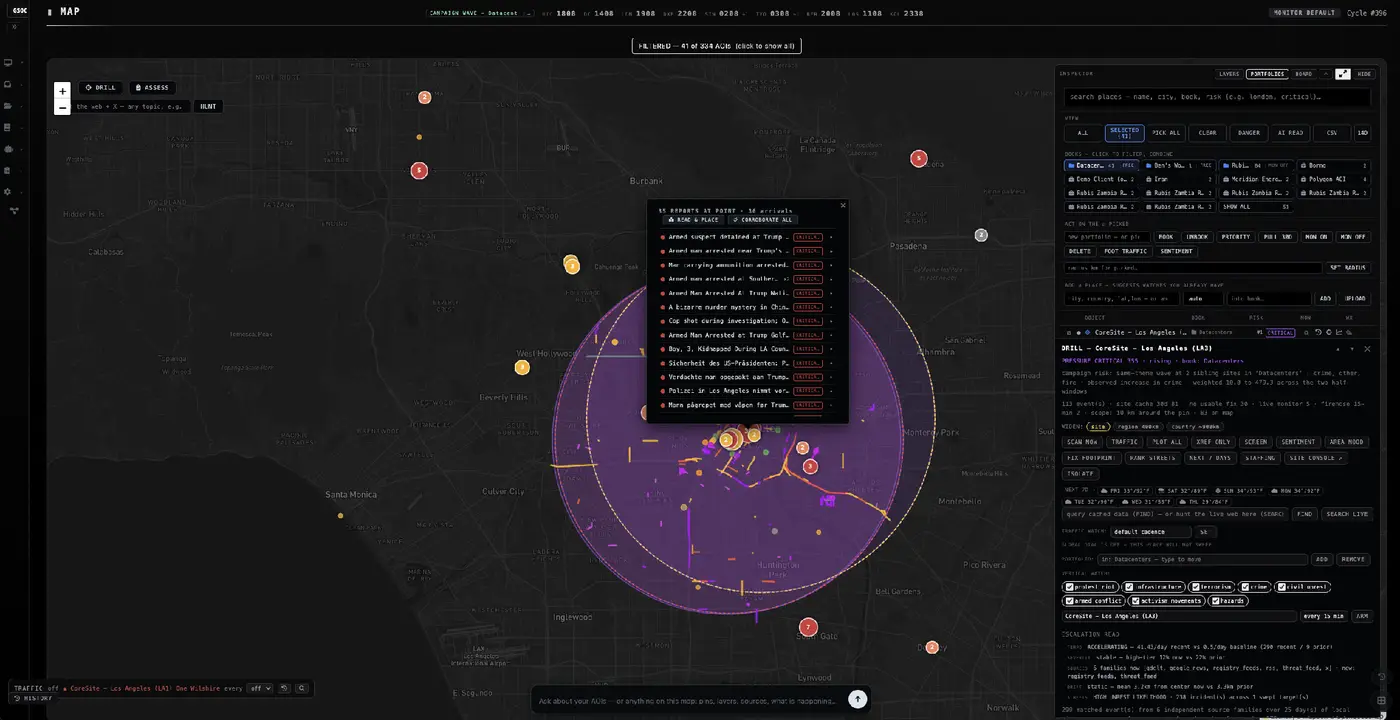
Task: Close the reports-at-point popup
Action: pos(843,205)
